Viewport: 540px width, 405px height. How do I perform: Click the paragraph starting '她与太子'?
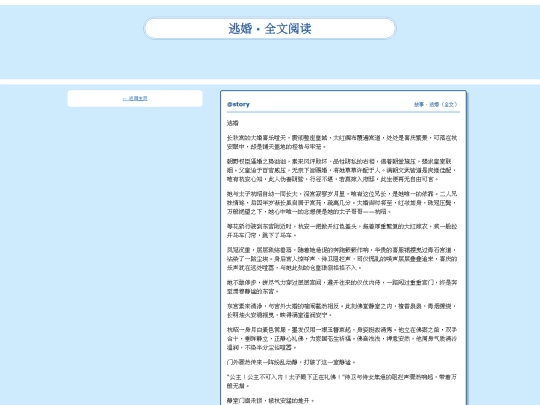point(342,202)
